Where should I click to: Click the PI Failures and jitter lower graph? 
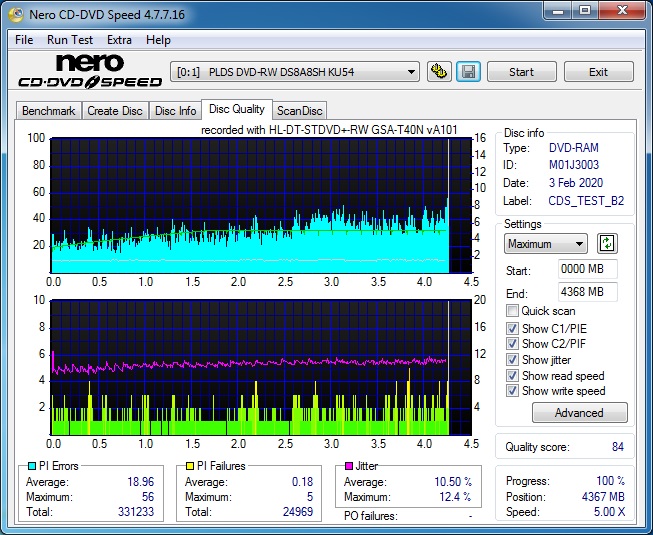click(x=261, y=367)
